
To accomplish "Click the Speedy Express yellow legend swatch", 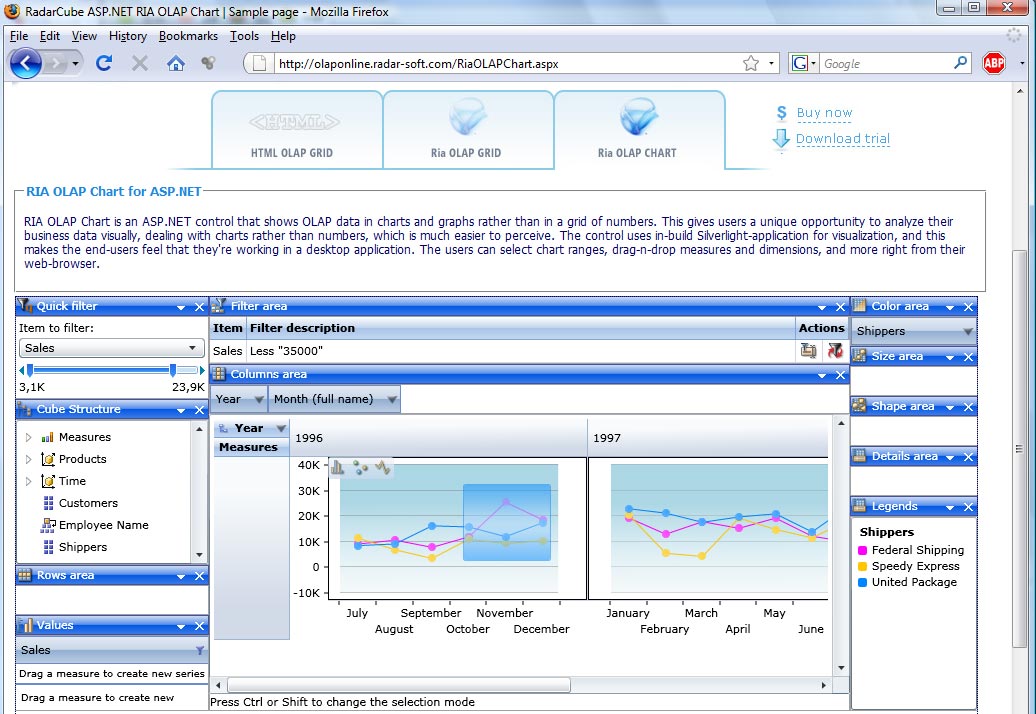I will pos(862,566).
